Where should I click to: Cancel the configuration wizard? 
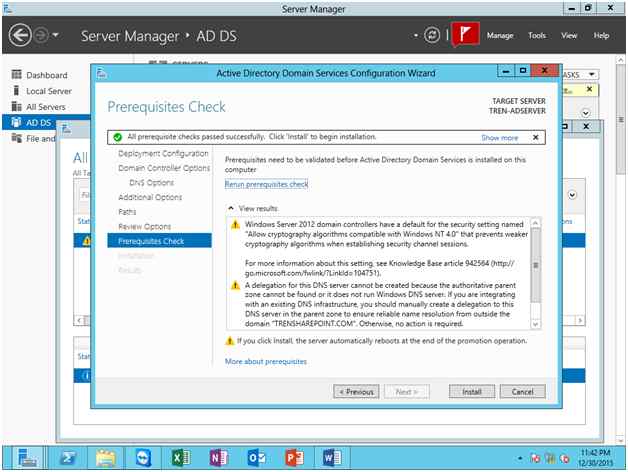pyautogui.click(x=522, y=391)
